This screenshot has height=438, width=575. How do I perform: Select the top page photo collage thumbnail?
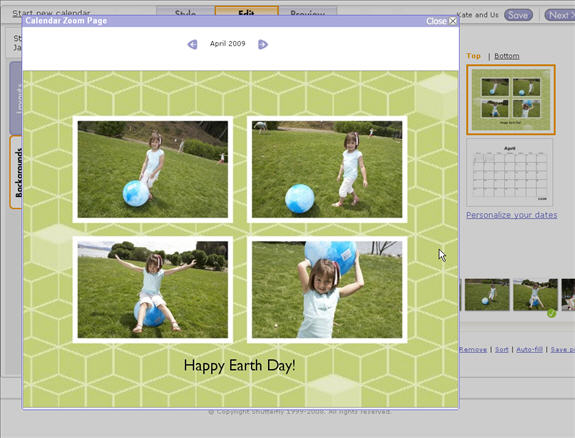tap(511, 100)
